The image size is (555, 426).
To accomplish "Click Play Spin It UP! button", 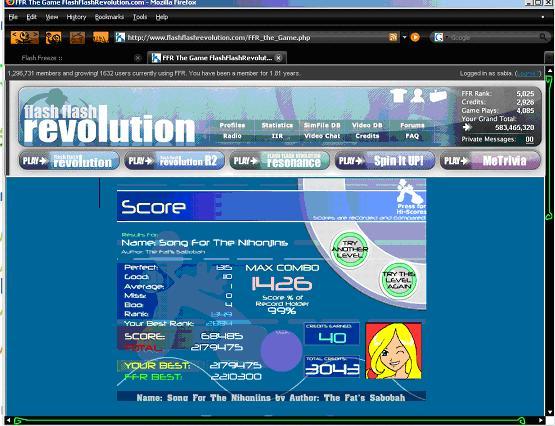I will click(x=385, y=161).
